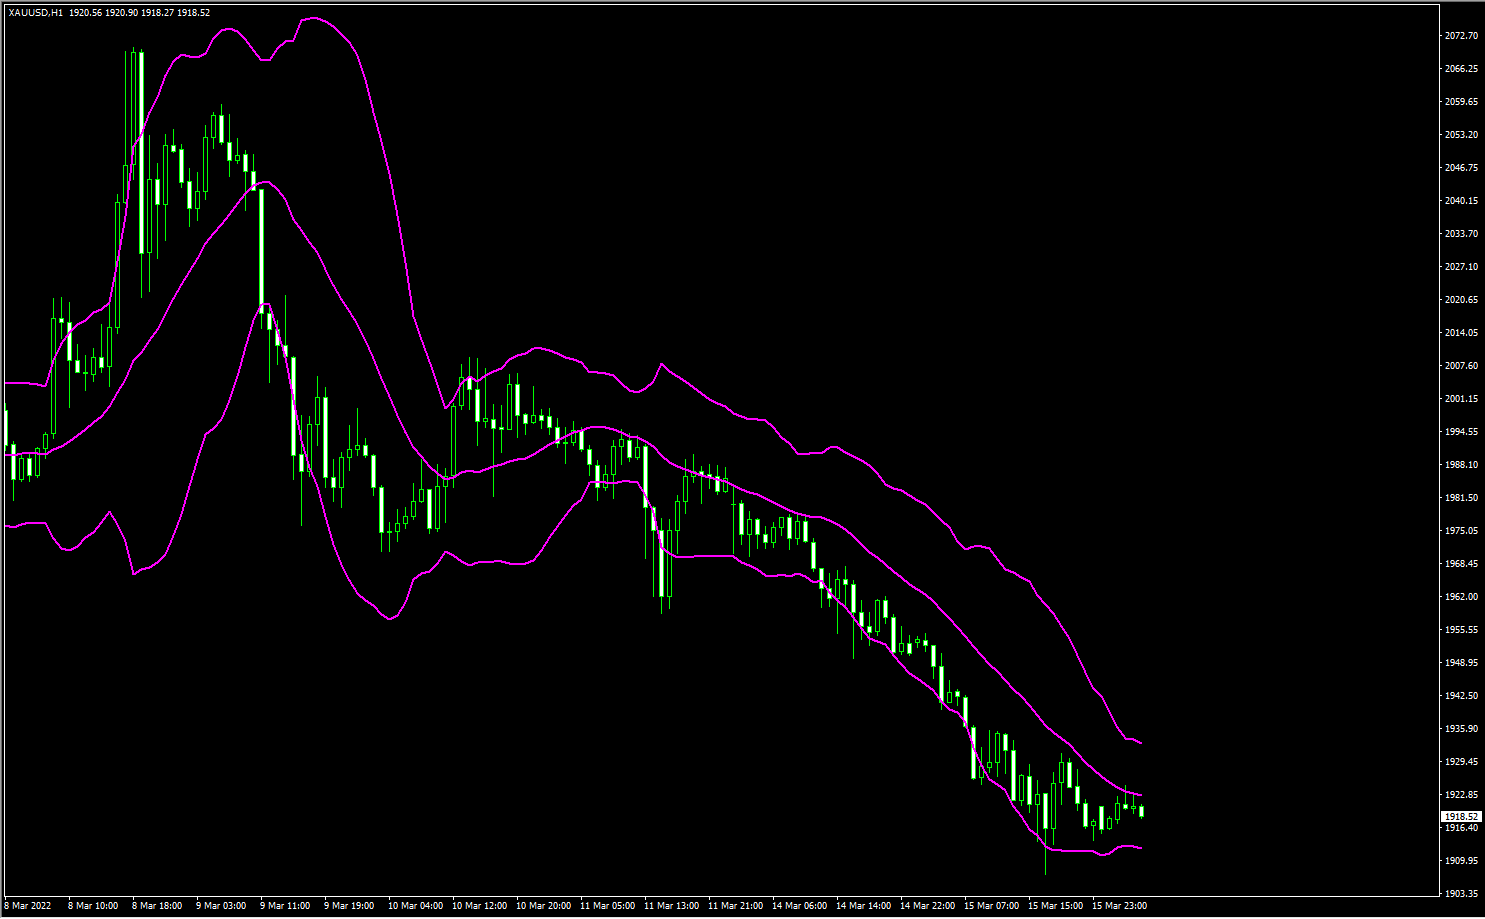The image size is (1485, 919).
Task: Click the 15 Mar 23:00 time label
Action: pyautogui.click(x=1119, y=906)
